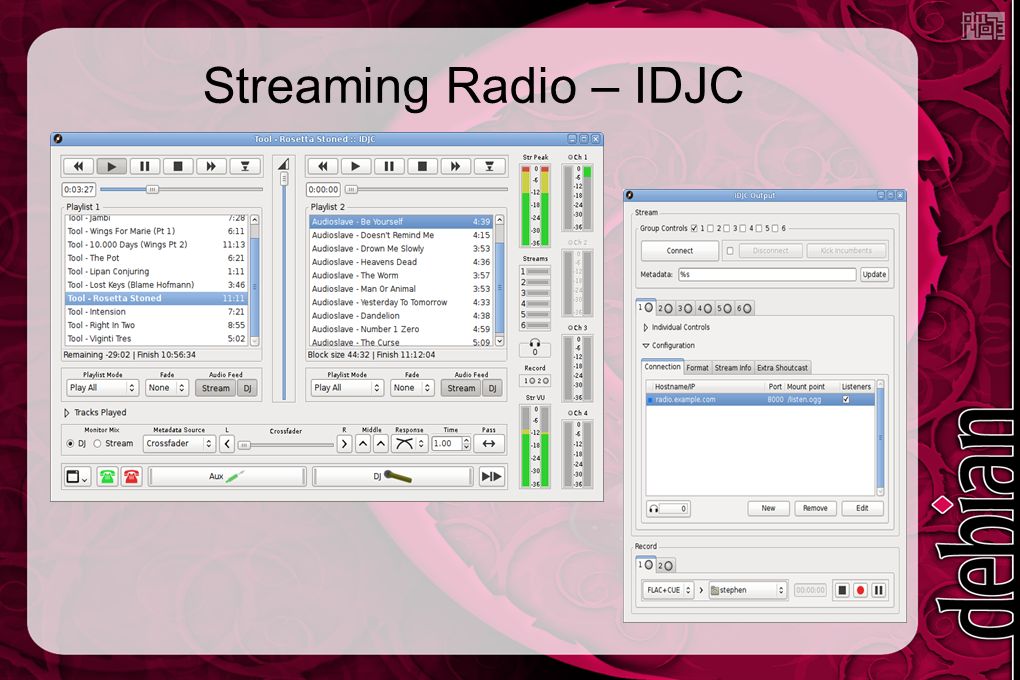Click the red telephone hang-up icon
Viewport: 1020px width, 680px height.
131,477
